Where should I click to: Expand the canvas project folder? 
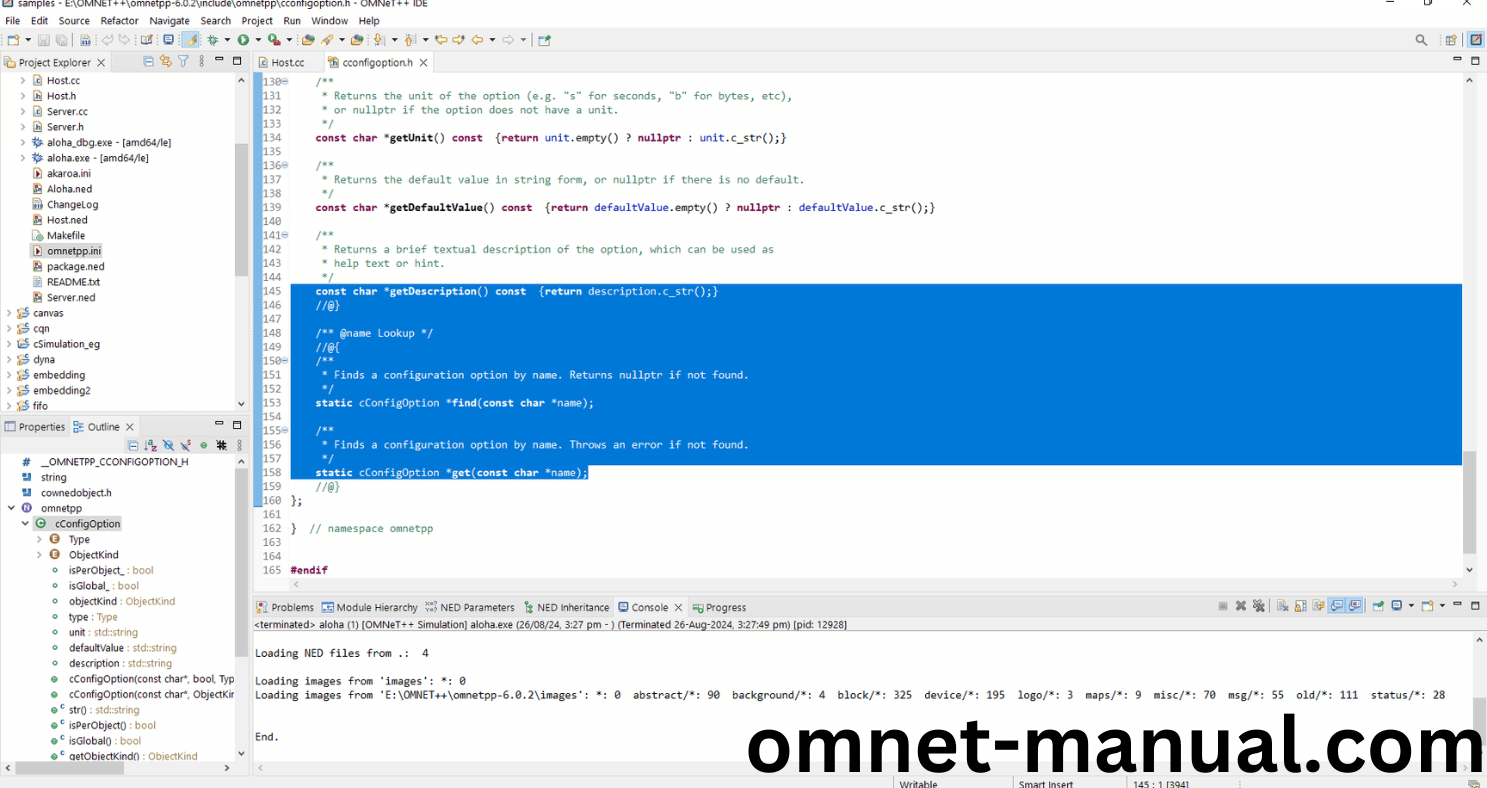9,313
